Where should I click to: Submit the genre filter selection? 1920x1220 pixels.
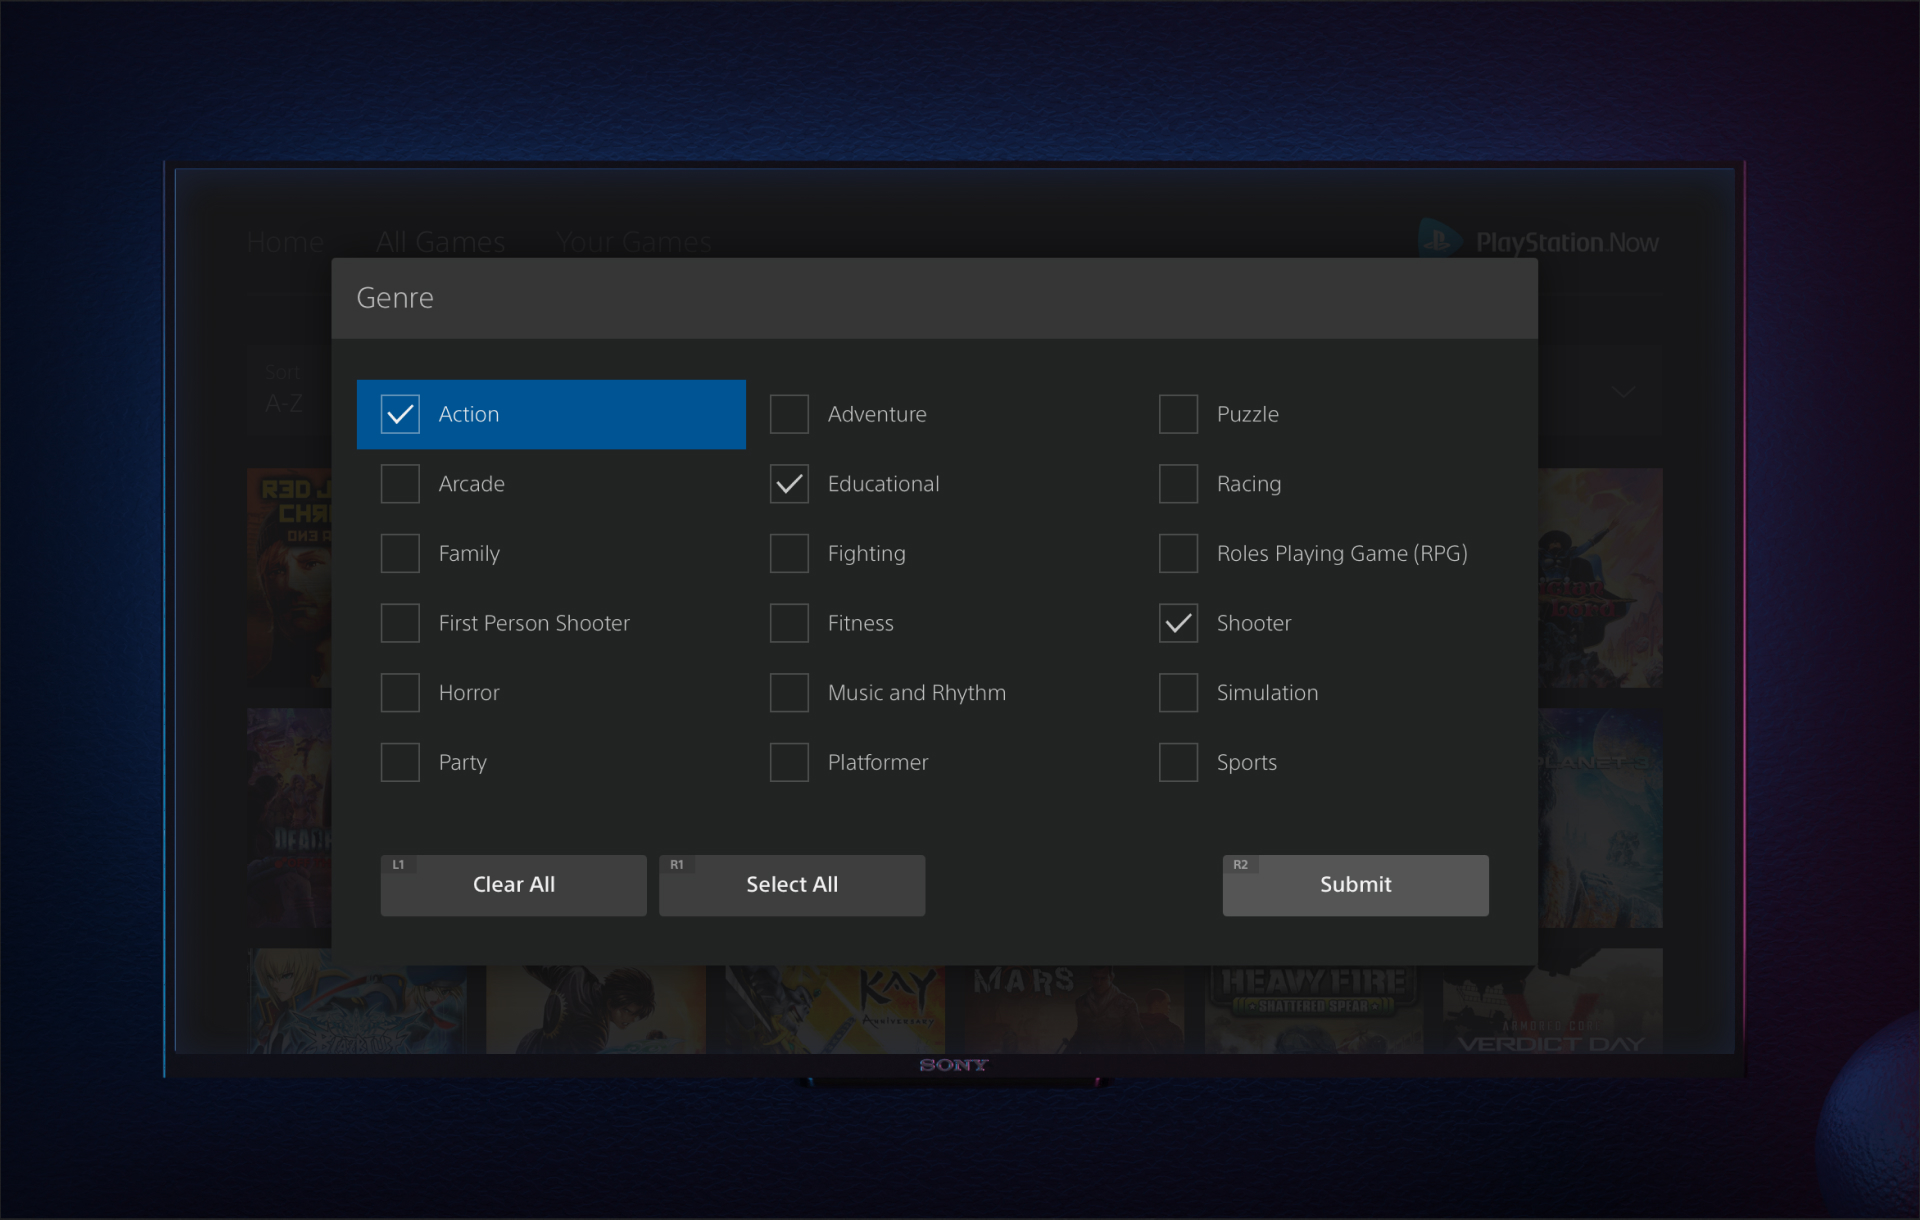tap(1354, 885)
